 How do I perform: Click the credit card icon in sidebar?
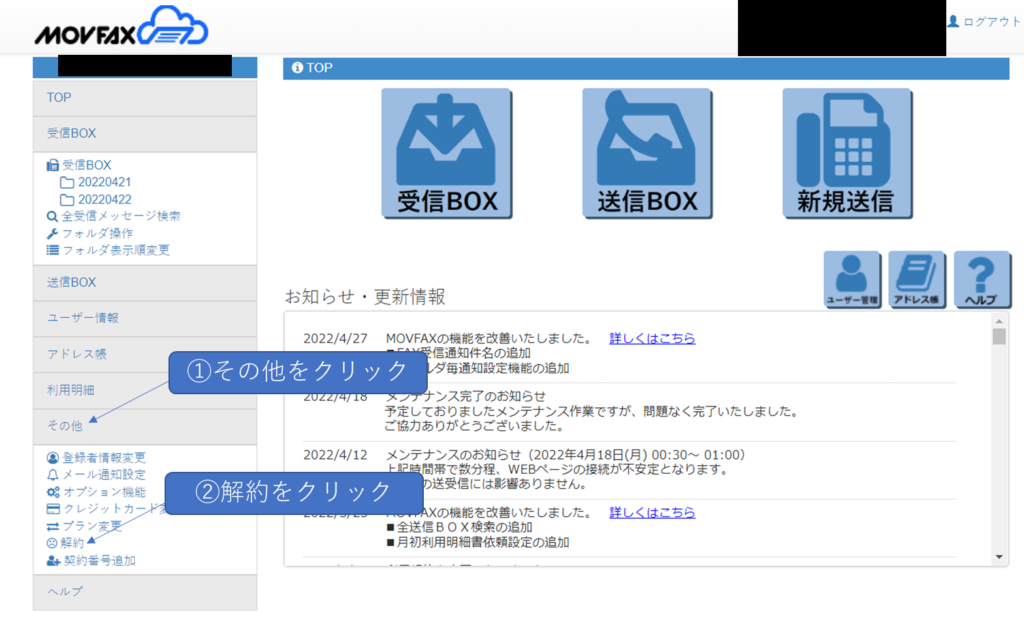point(53,509)
